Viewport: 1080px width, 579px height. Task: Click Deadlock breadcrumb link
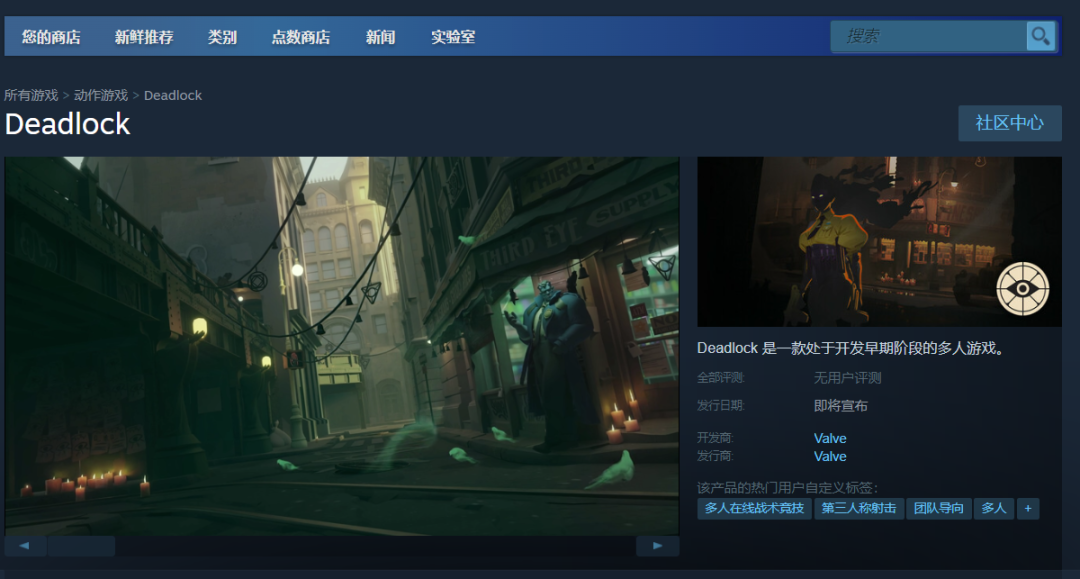pyautogui.click(x=173, y=95)
